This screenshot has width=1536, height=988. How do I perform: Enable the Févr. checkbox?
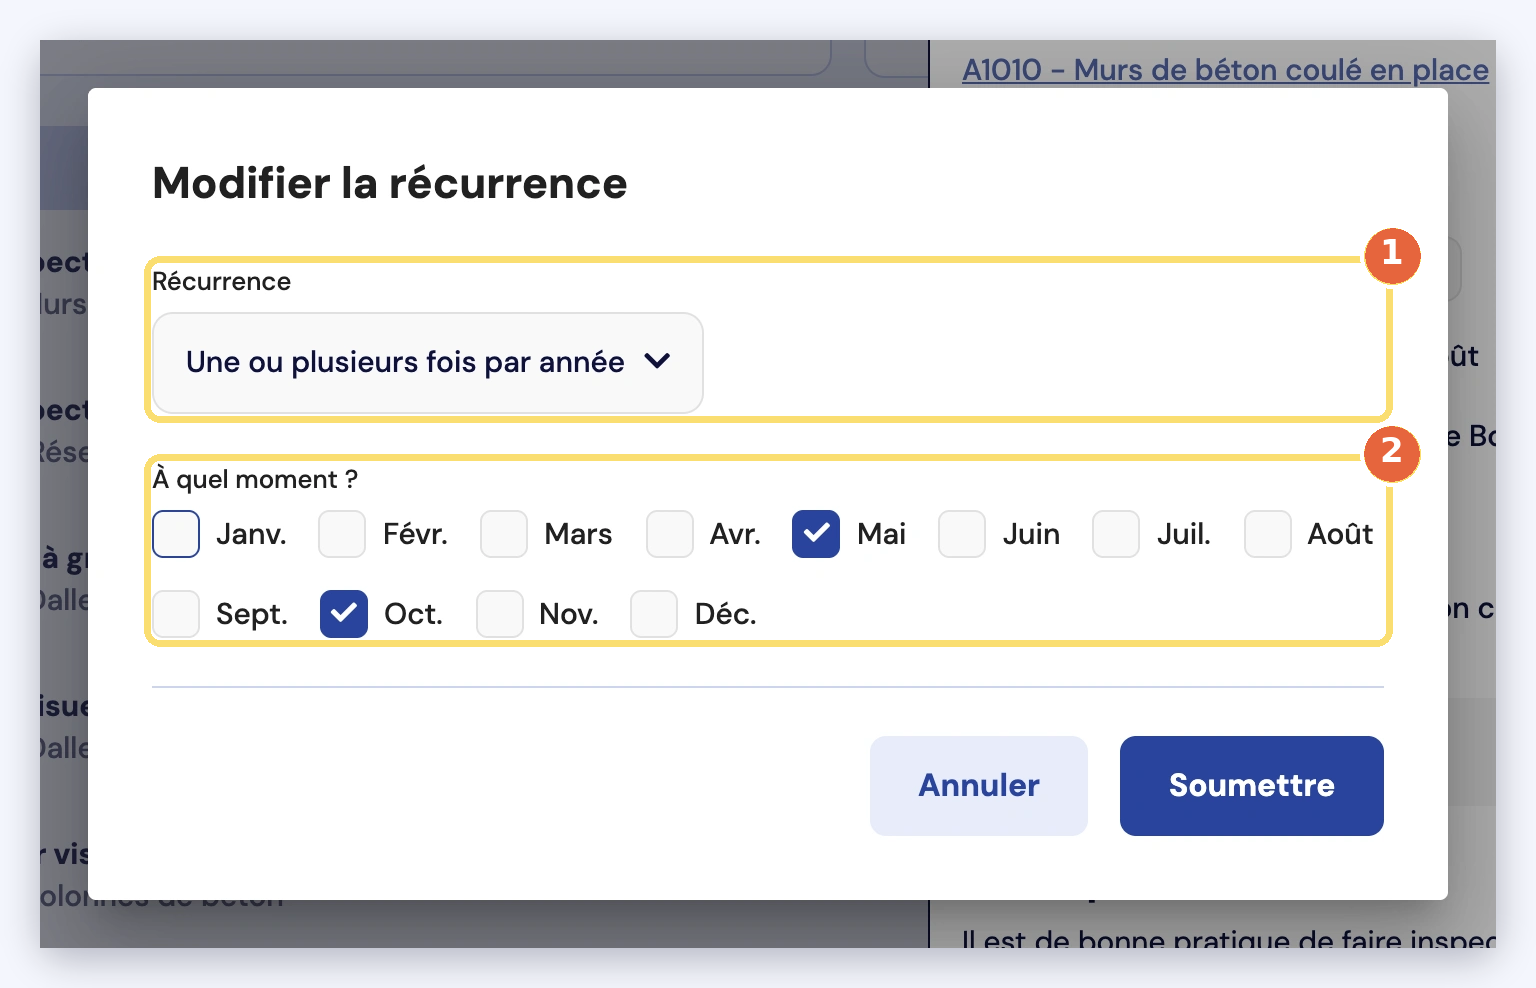click(x=342, y=534)
